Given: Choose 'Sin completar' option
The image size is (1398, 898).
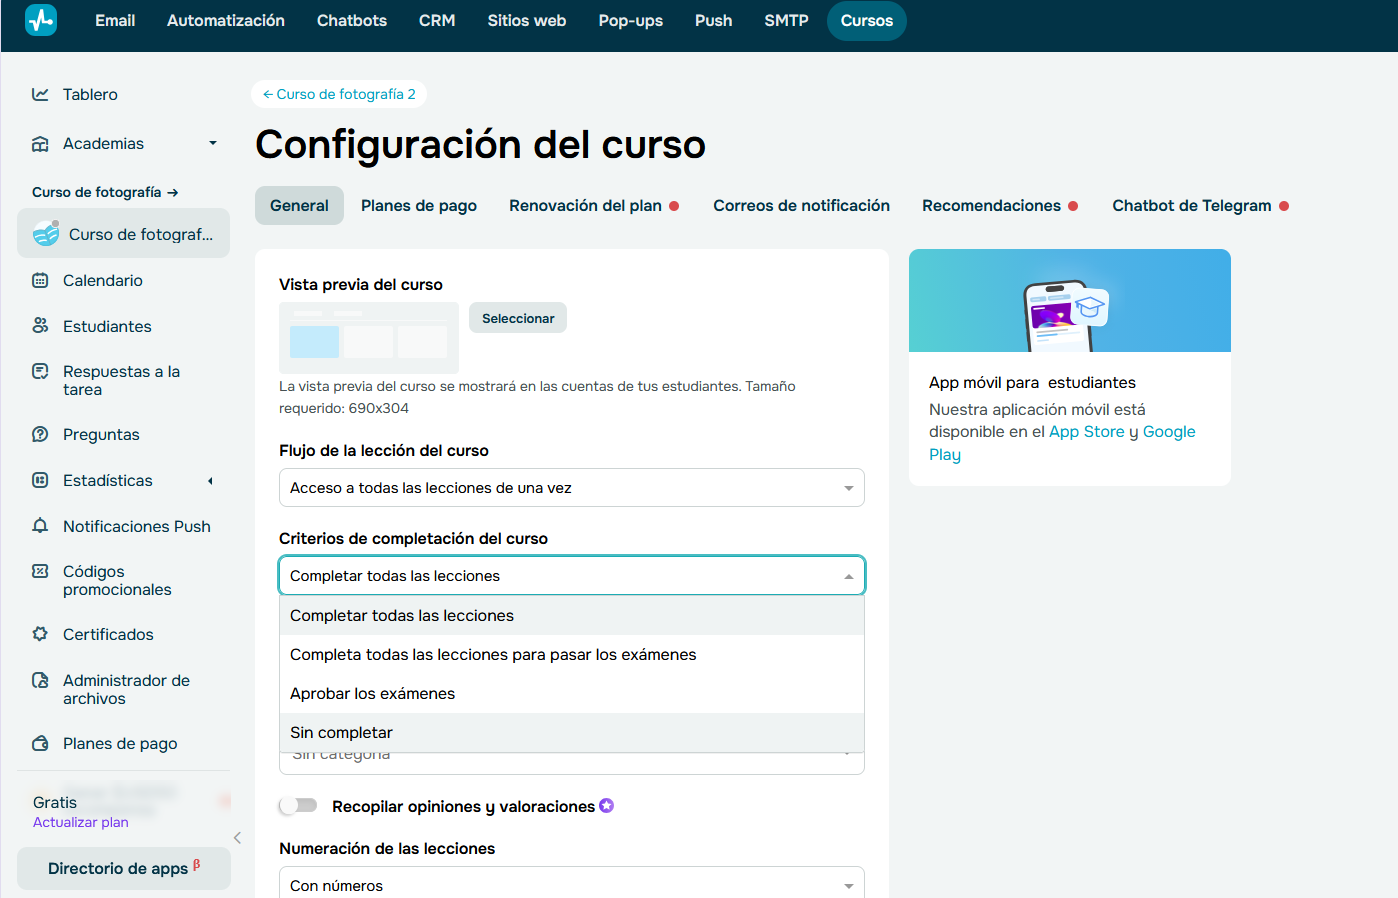Looking at the screenshot, I should 572,733.
